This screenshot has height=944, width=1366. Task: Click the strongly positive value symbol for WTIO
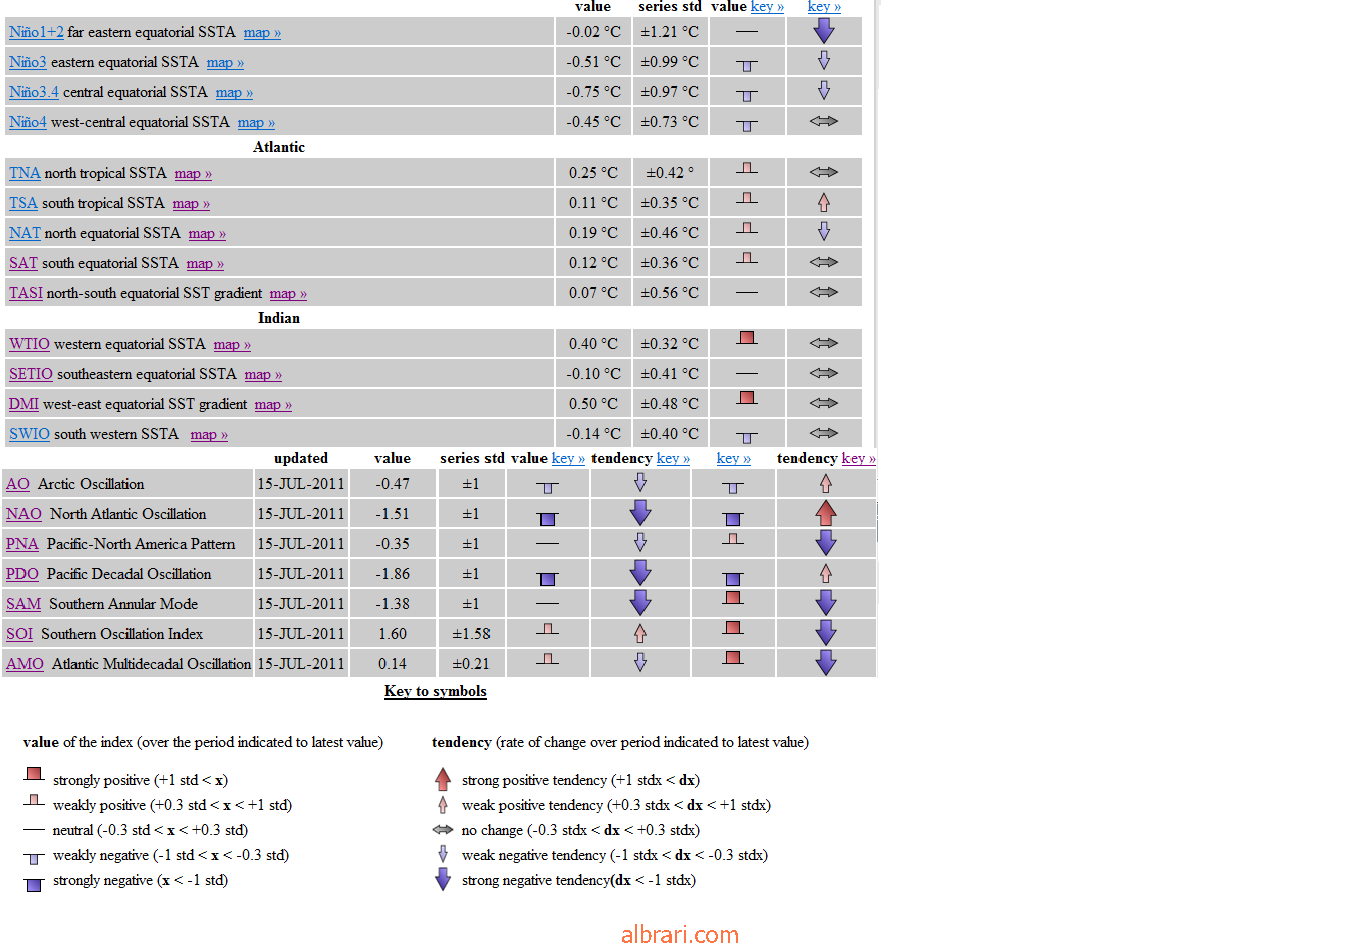pyautogui.click(x=747, y=338)
